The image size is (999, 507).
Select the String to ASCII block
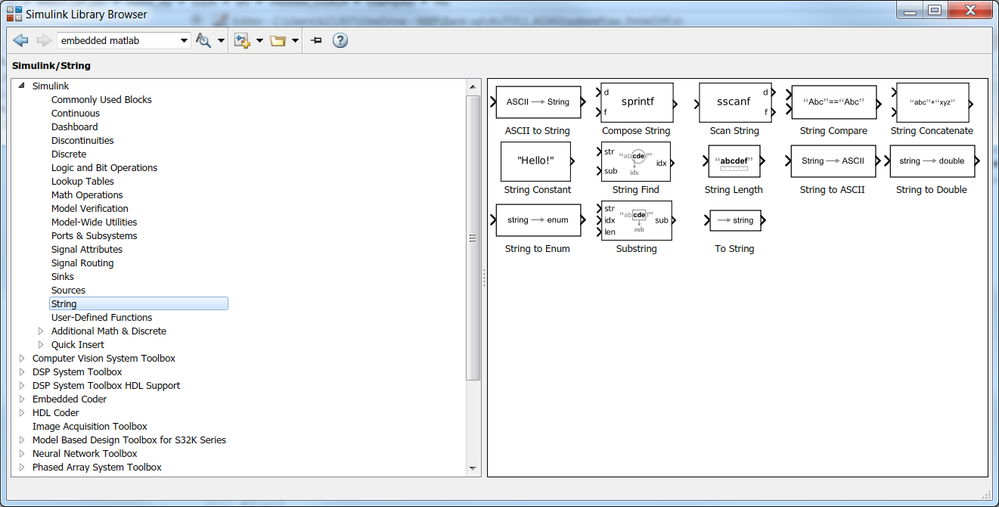pos(833,161)
